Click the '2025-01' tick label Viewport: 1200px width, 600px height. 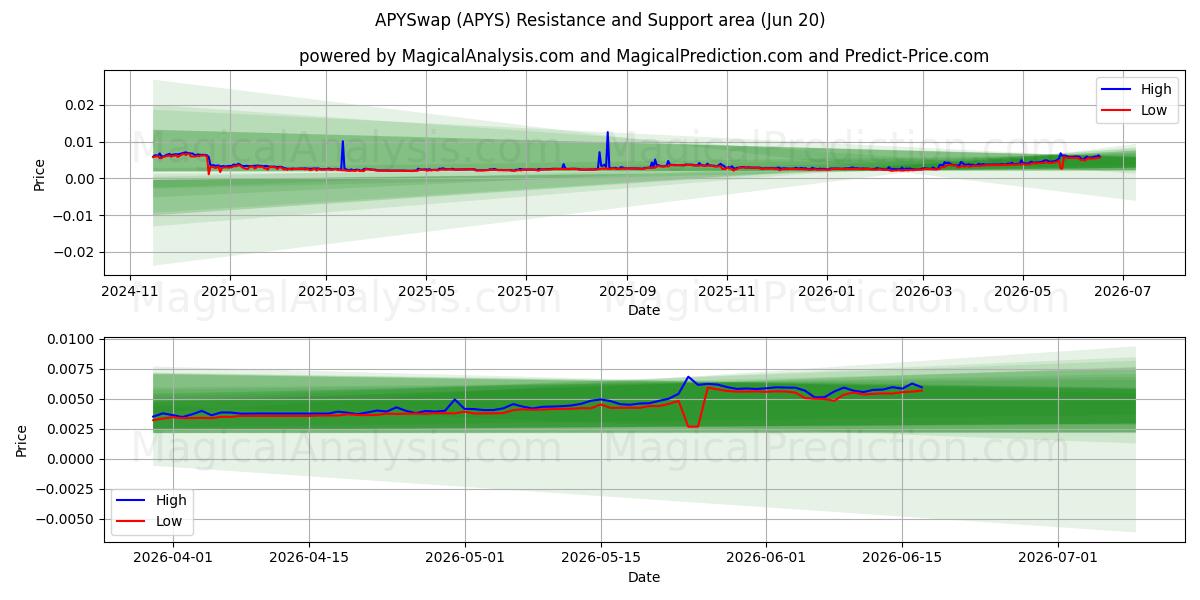pos(230,291)
